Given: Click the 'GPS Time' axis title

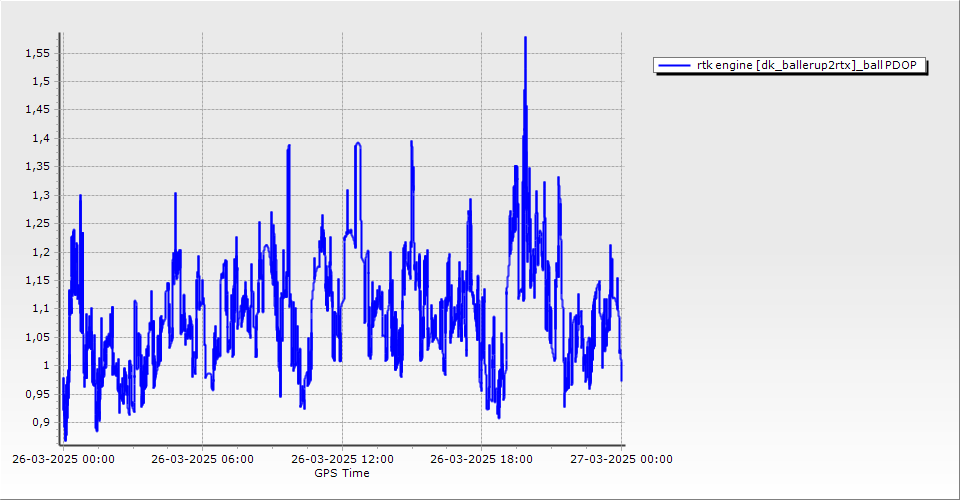Looking at the screenshot, I should pyautogui.click(x=342, y=473).
